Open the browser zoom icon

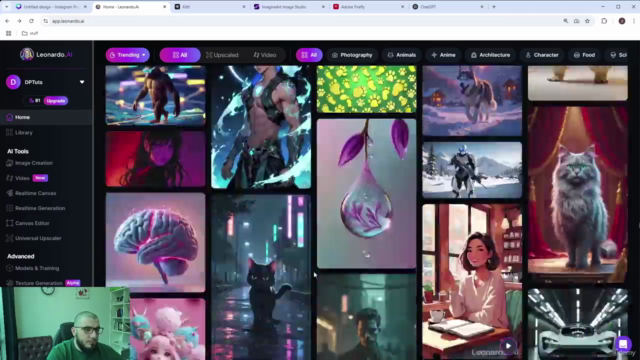click(x=566, y=21)
